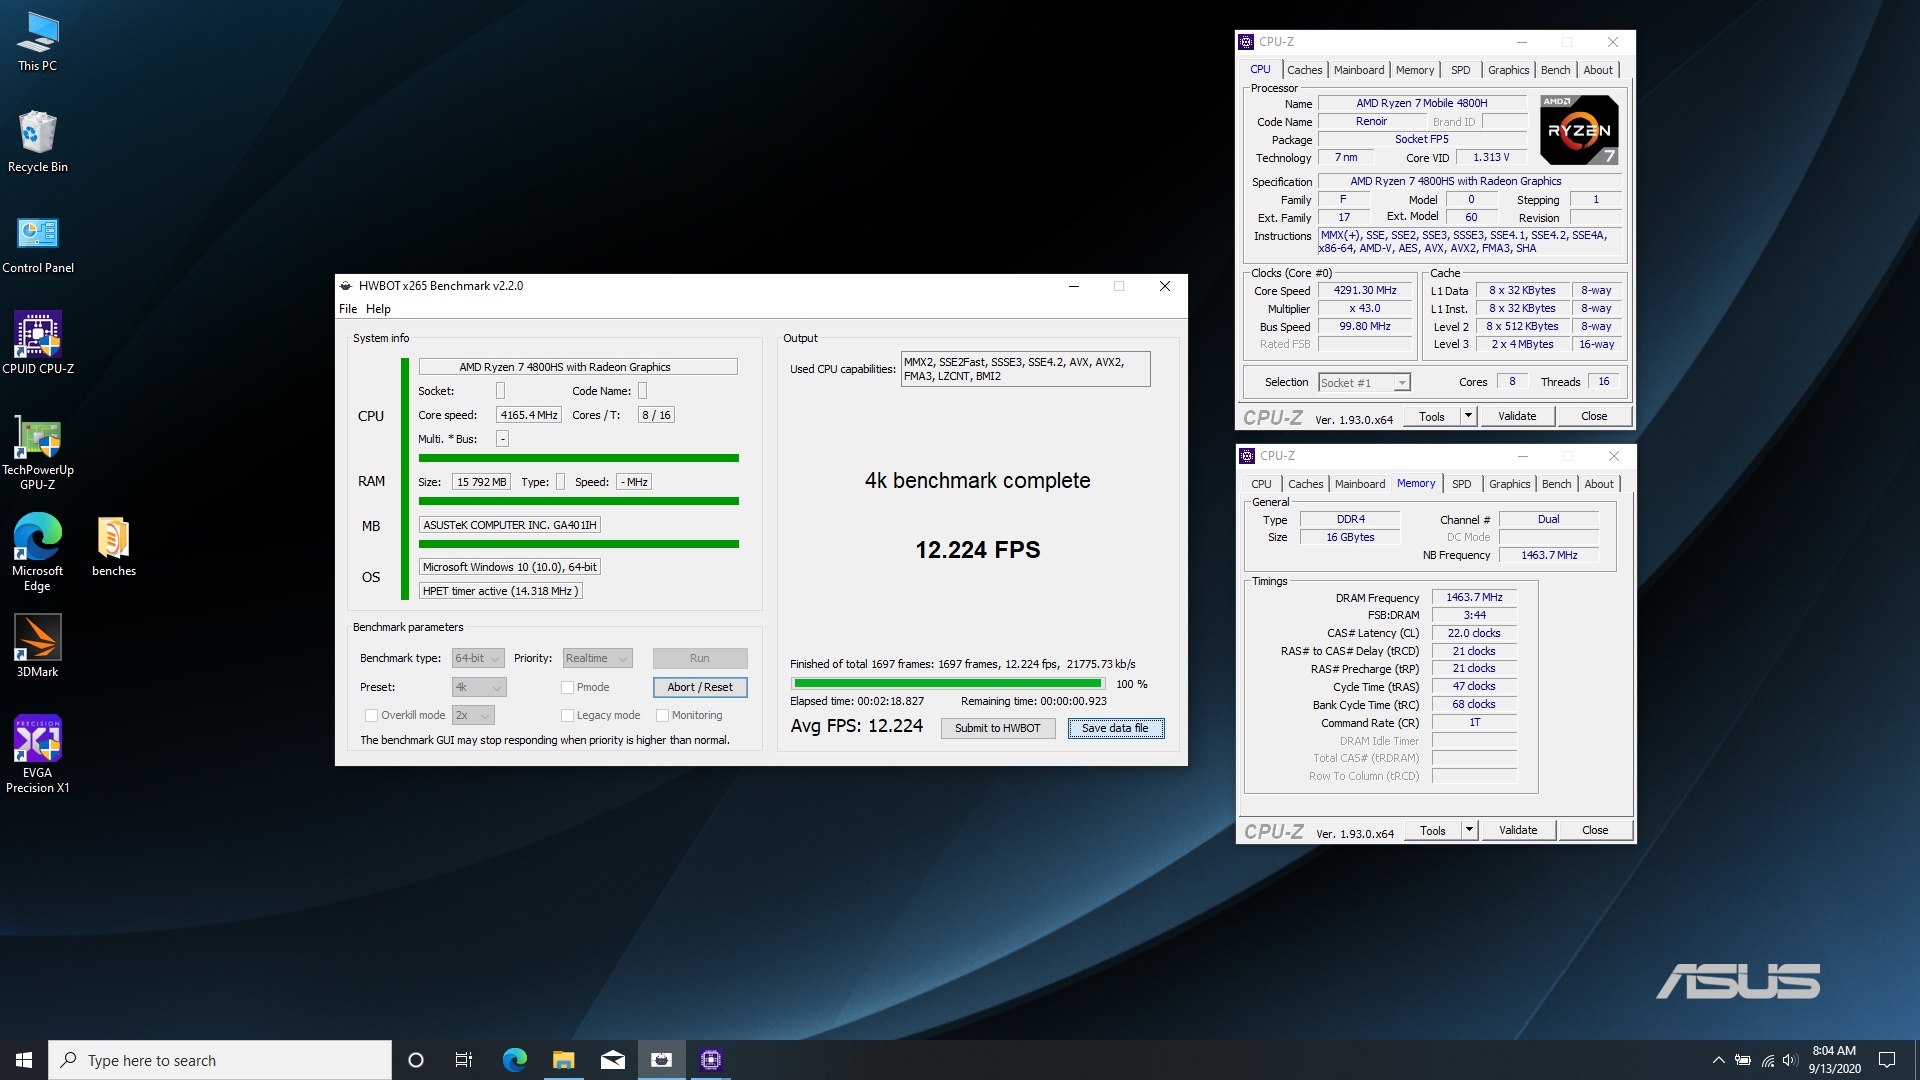Open About tab in bottom CPU-Z window
The height and width of the screenshot is (1080, 1920).
coord(1599,484)
